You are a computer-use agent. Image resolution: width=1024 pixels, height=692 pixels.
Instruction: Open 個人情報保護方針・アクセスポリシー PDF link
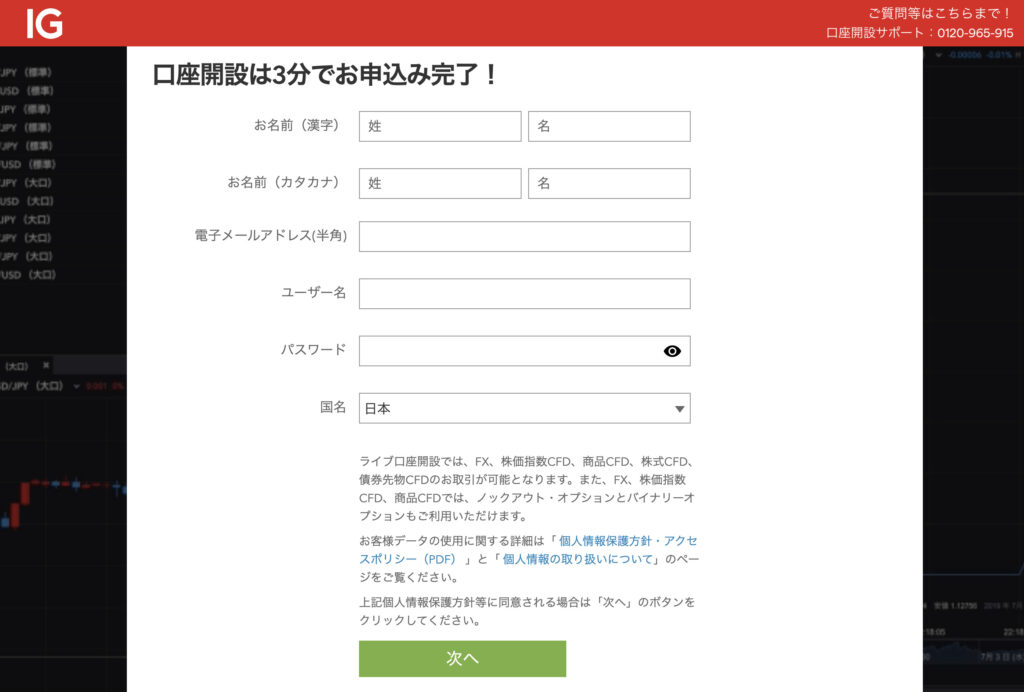(628, 541)
